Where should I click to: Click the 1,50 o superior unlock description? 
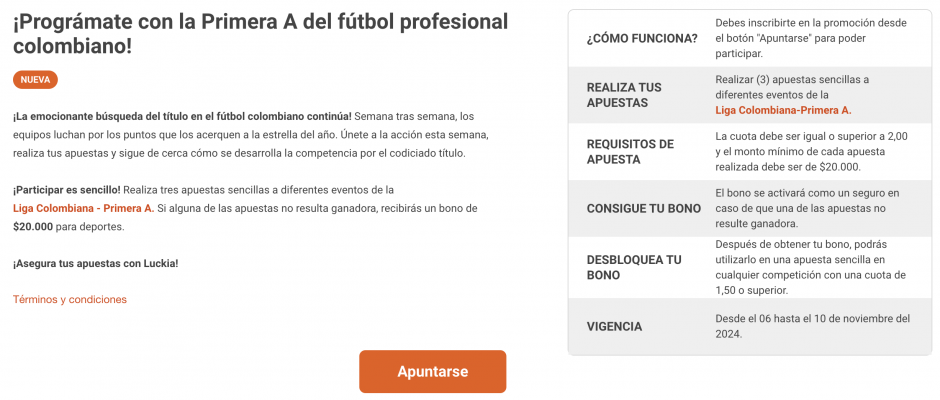811,267
